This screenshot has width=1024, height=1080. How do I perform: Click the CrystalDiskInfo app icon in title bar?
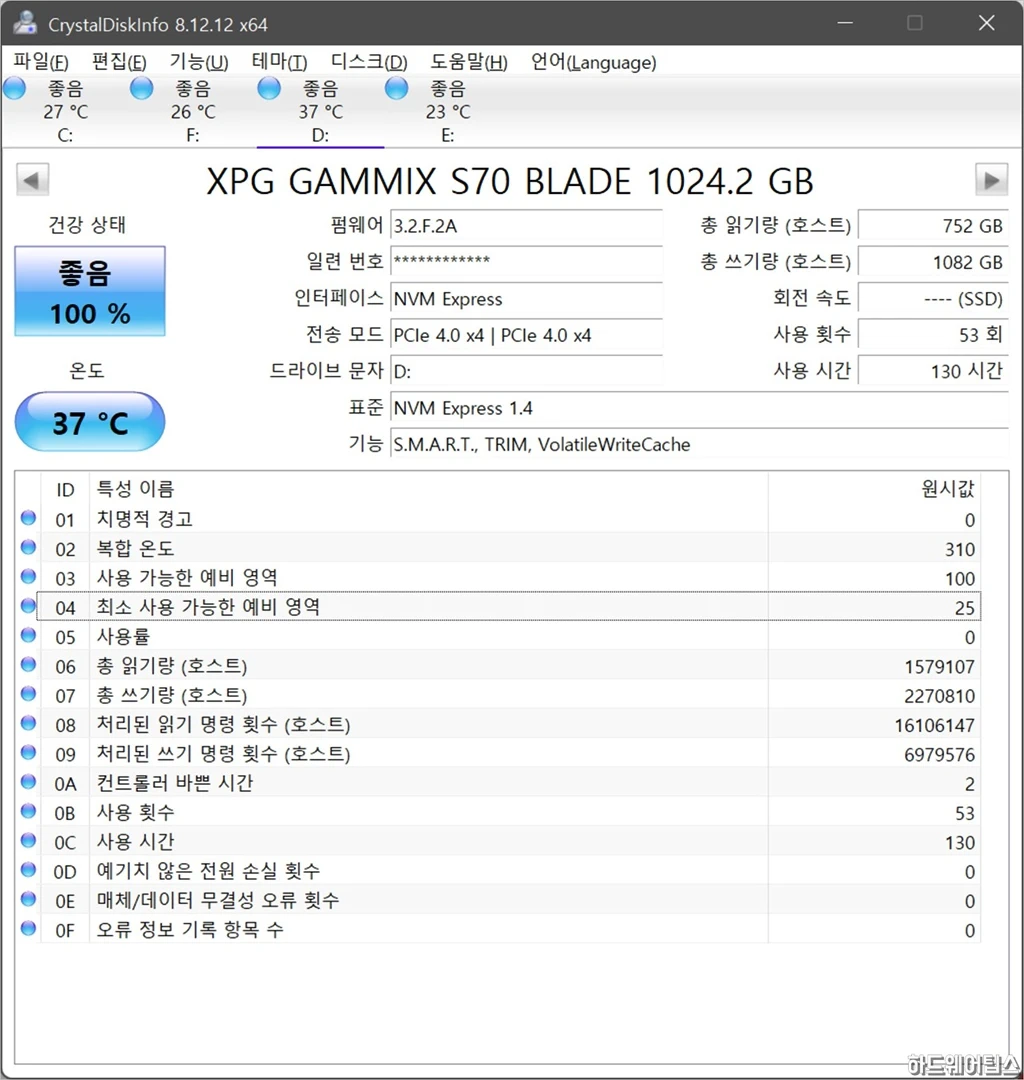coord(25,23)
